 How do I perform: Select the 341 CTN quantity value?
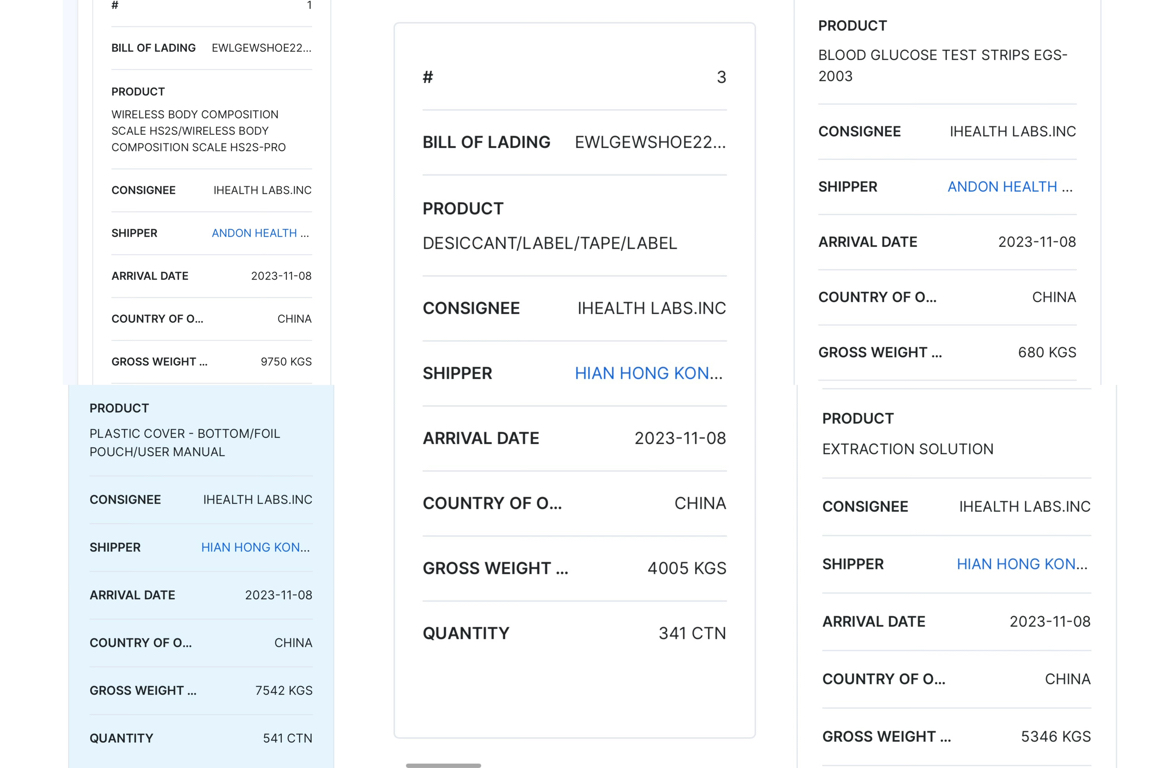(x=692, y=633)
